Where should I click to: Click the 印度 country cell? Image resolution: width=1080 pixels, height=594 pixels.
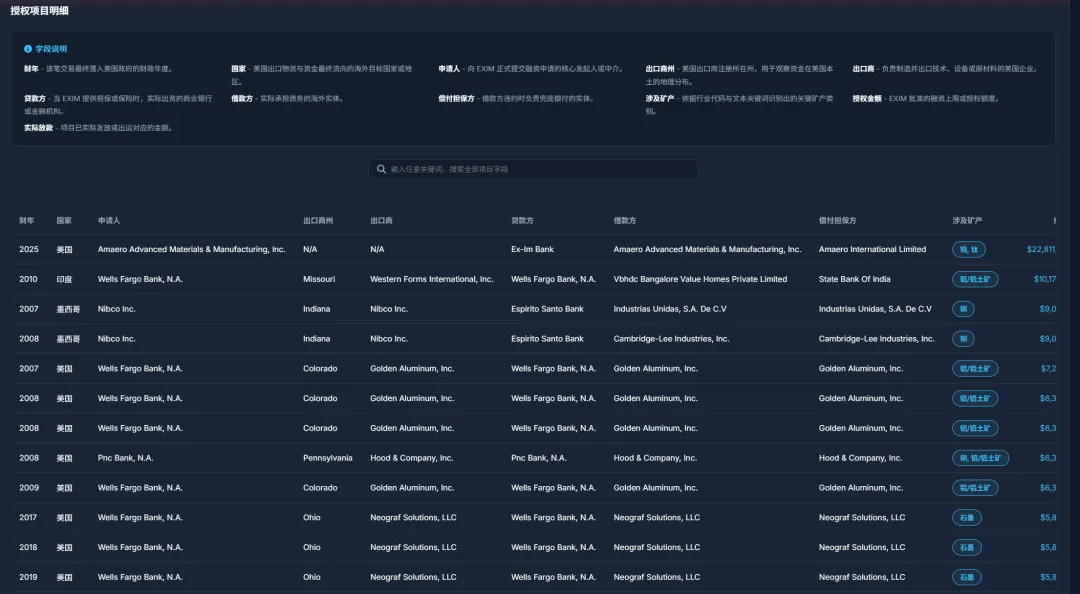(64, 279)
